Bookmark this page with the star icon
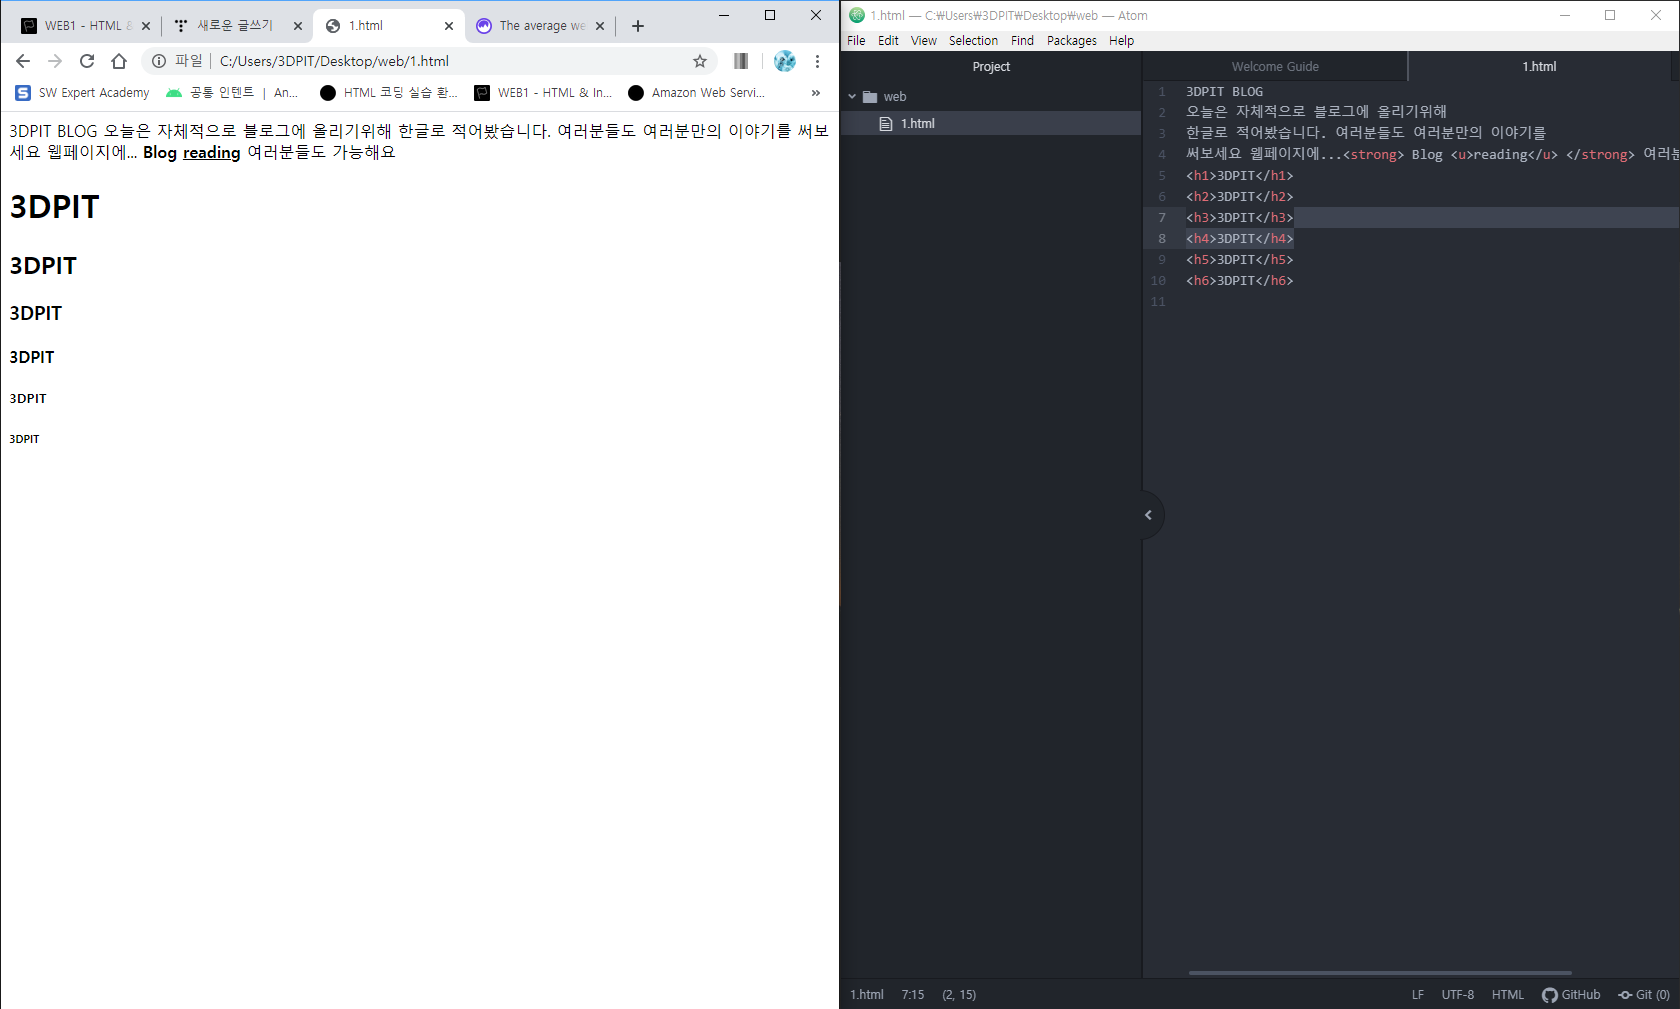Screen dimensions: 1680x1009 point(700,61)
